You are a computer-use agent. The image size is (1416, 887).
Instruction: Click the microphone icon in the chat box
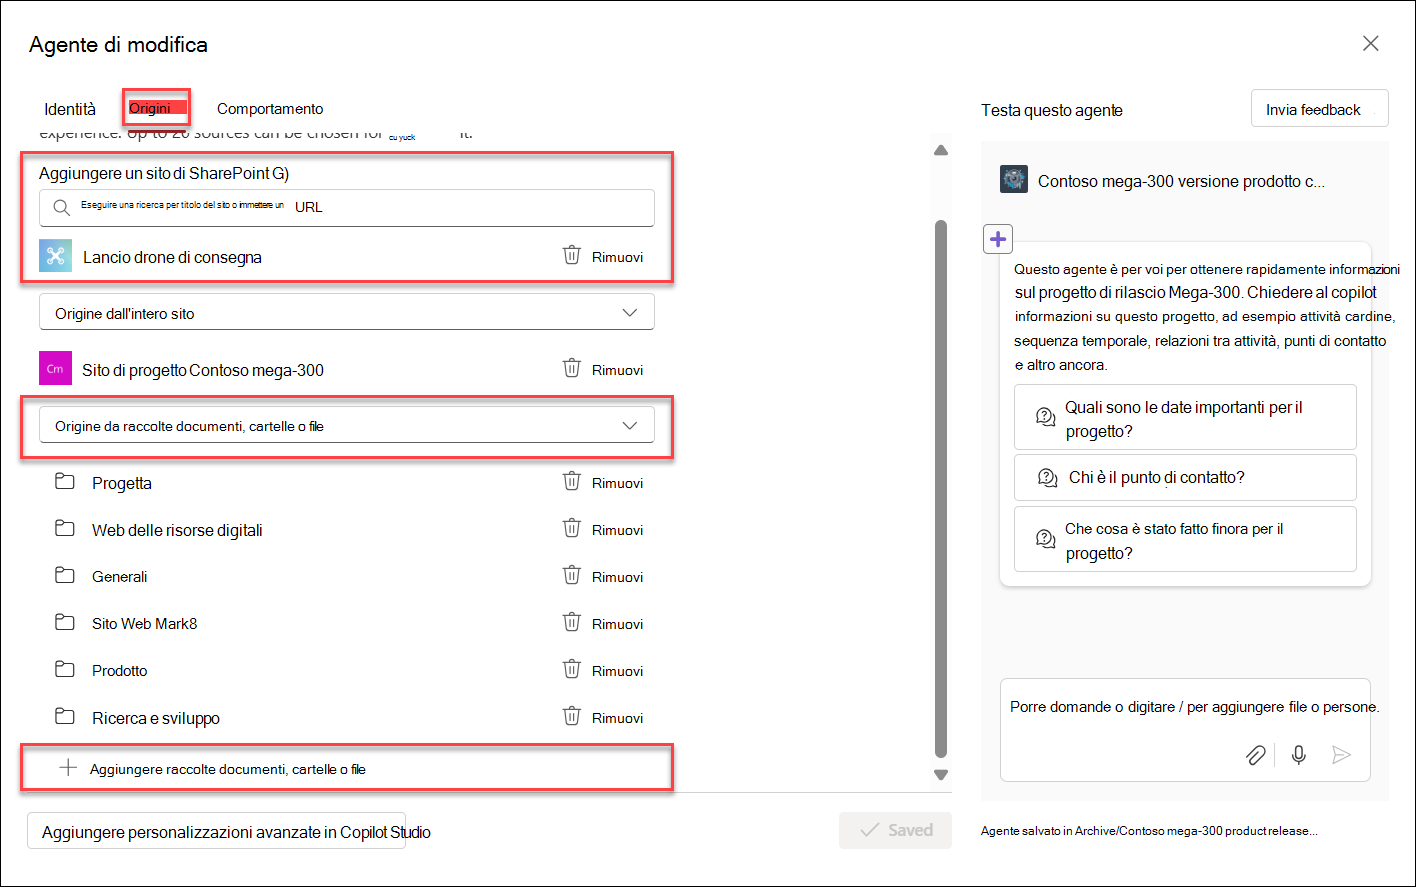point(1299,755)
